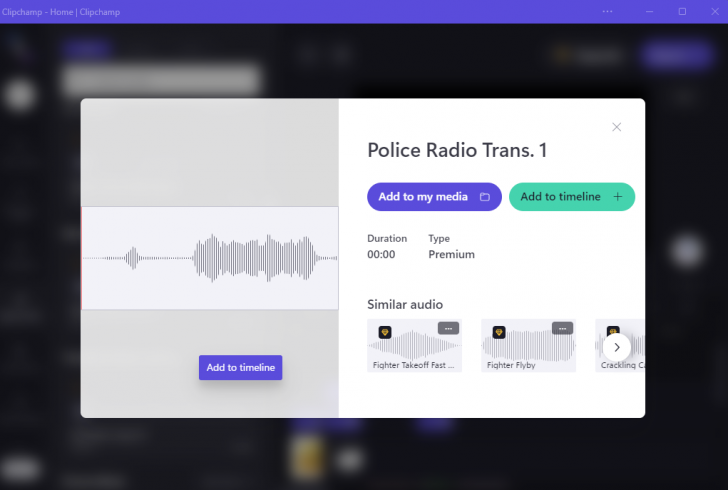
Task: Click the Add to my media button
Action: tap(434, 196)
